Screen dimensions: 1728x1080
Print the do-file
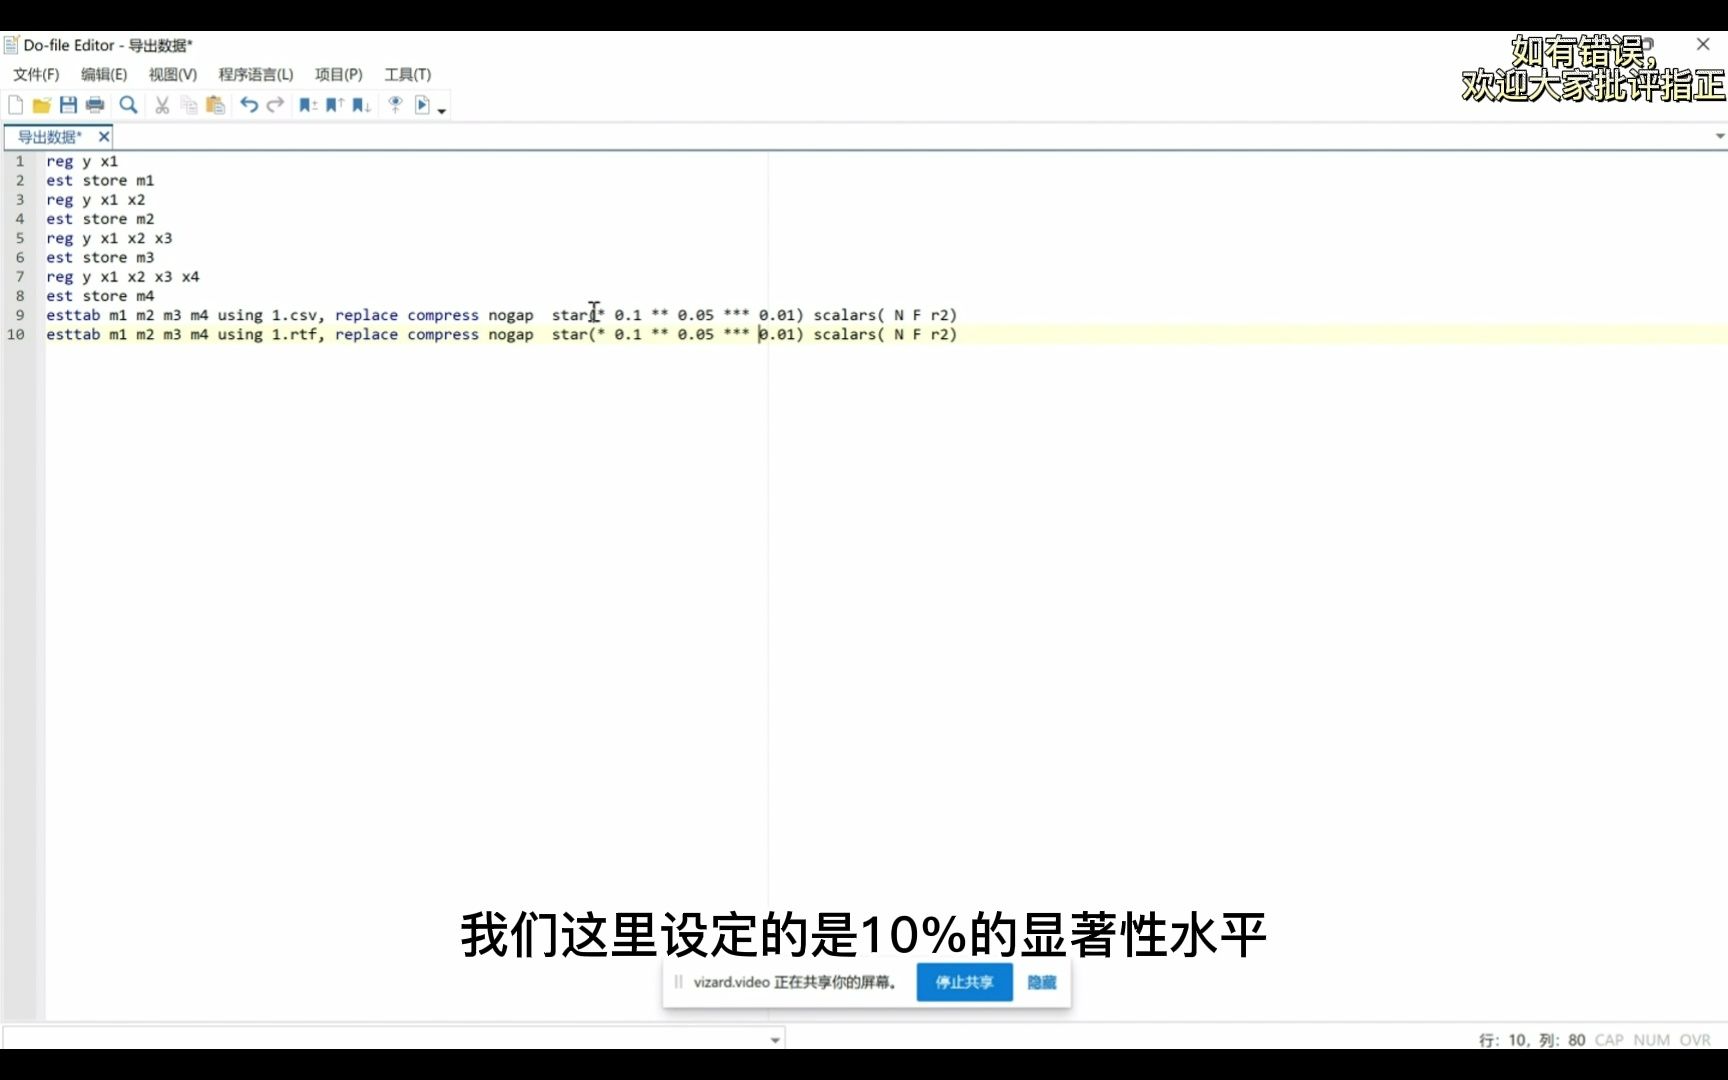point(94,104)
